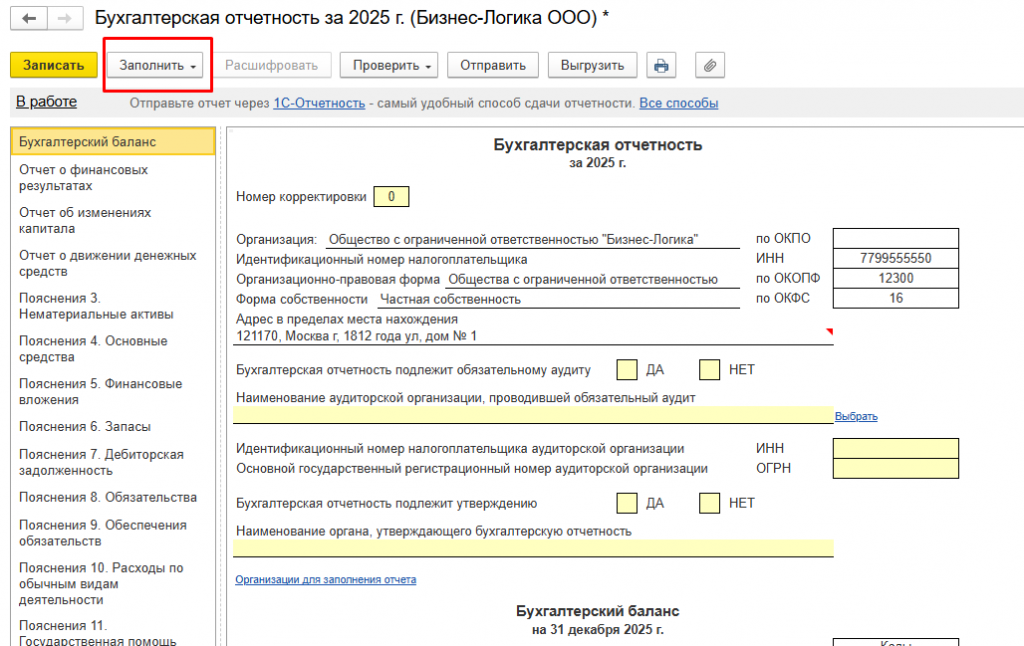
Task: Open the Заполнить dropdown button
Action: point(157,65)
